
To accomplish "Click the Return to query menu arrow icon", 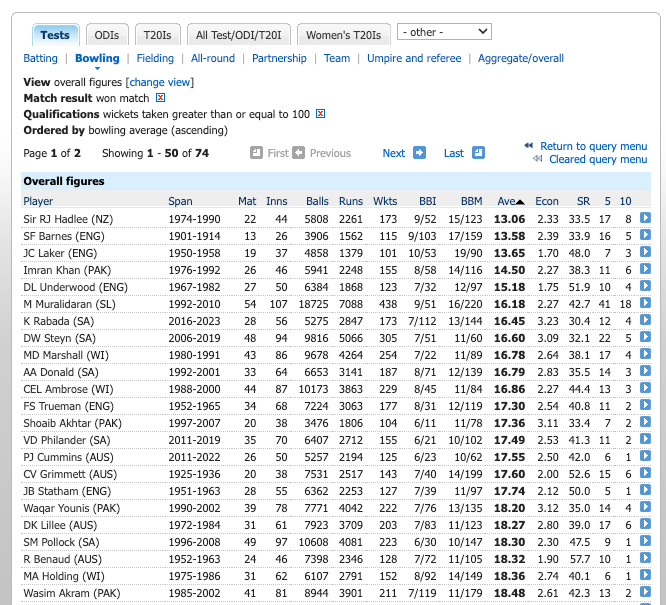I will (530, 146).
